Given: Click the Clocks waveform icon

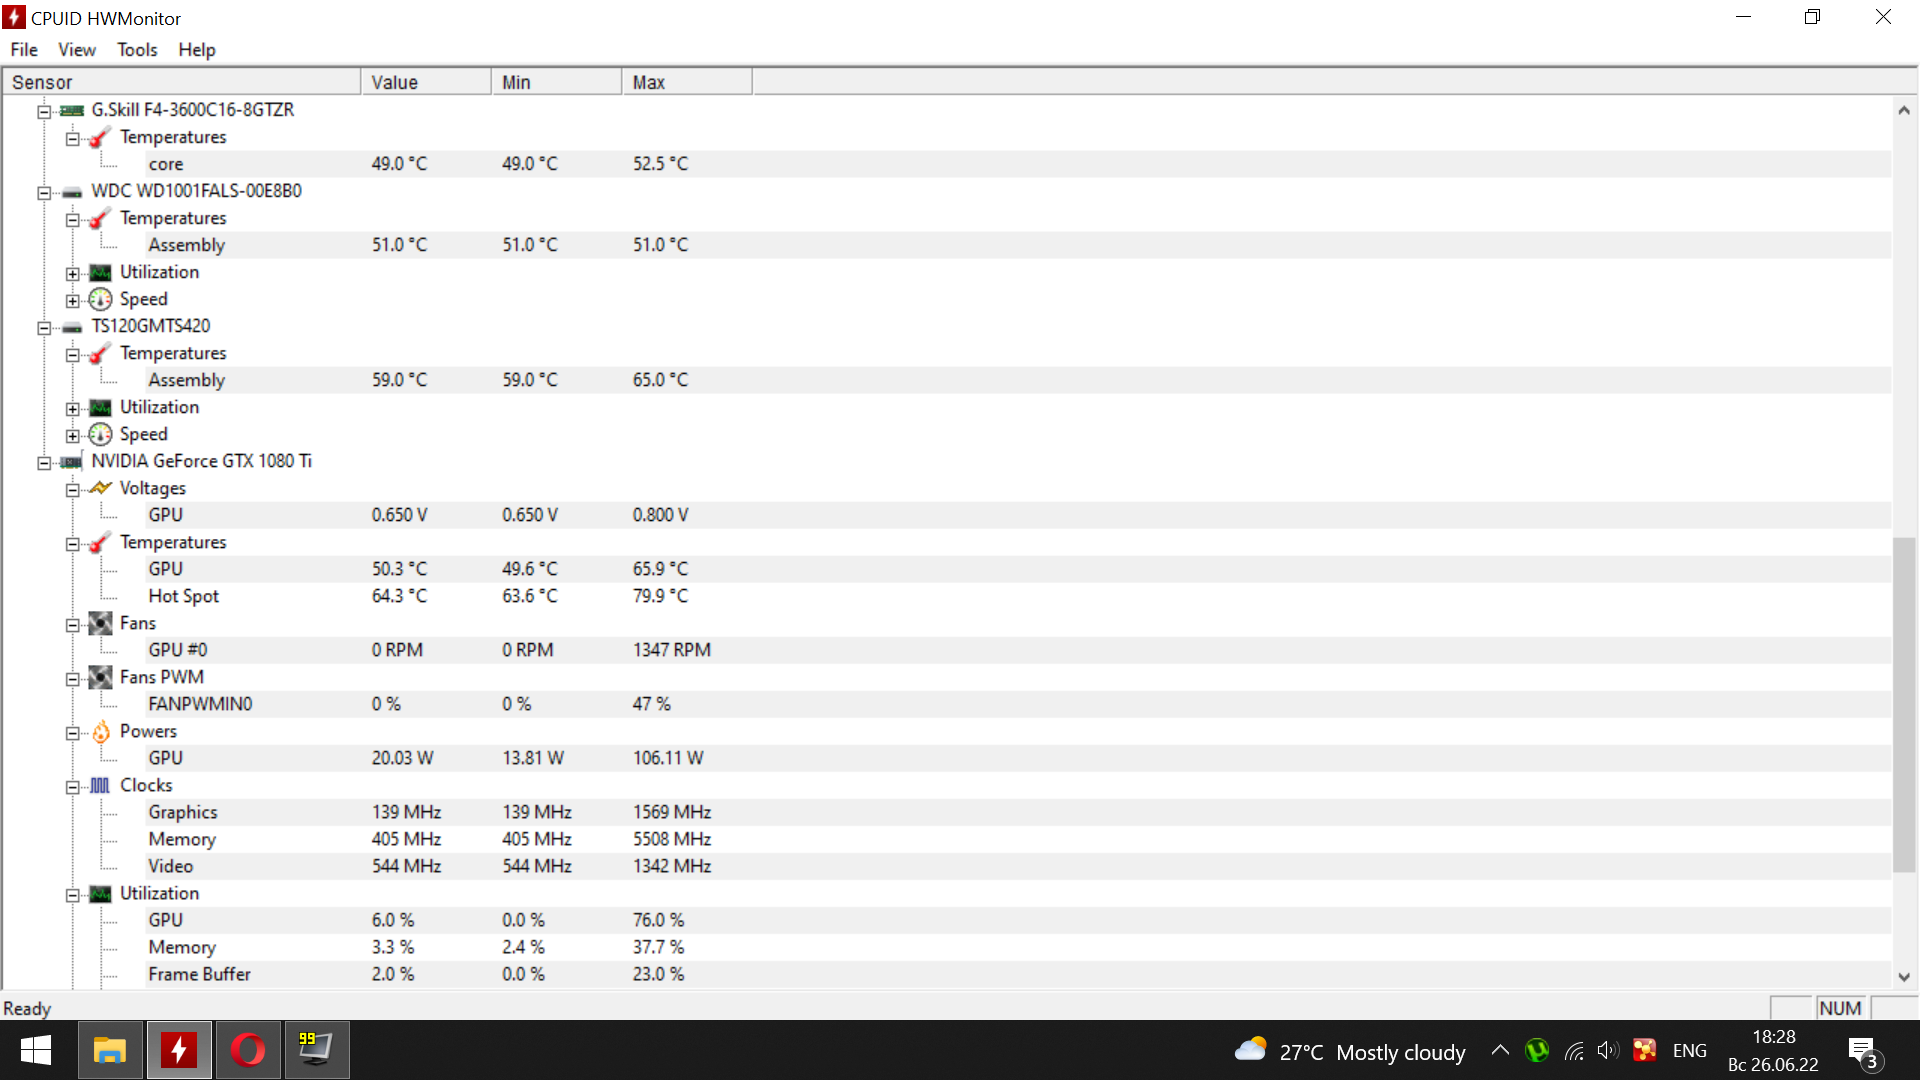Looking at the screenshot, I should [100, 786].
